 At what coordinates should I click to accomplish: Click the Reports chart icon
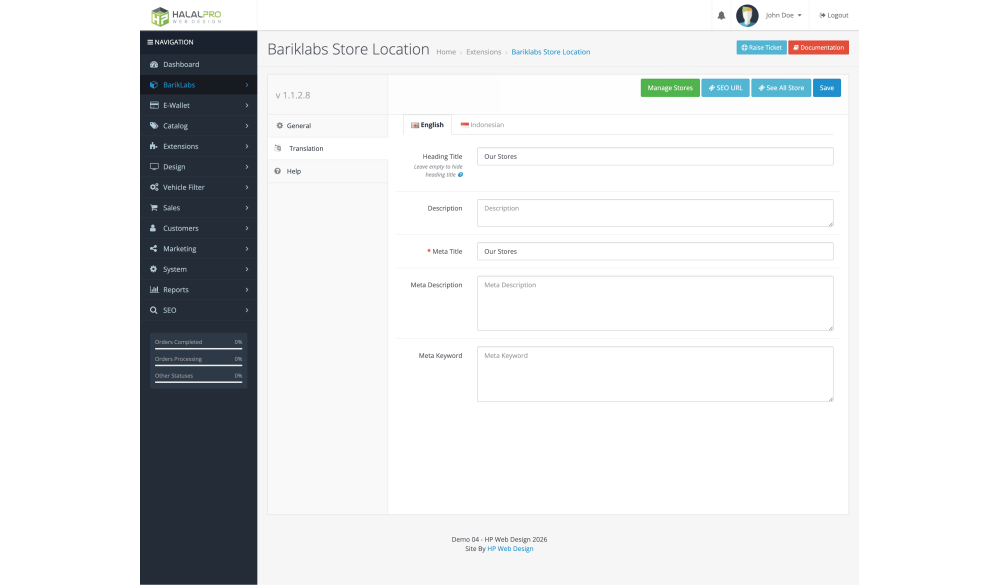click(154, 290)
